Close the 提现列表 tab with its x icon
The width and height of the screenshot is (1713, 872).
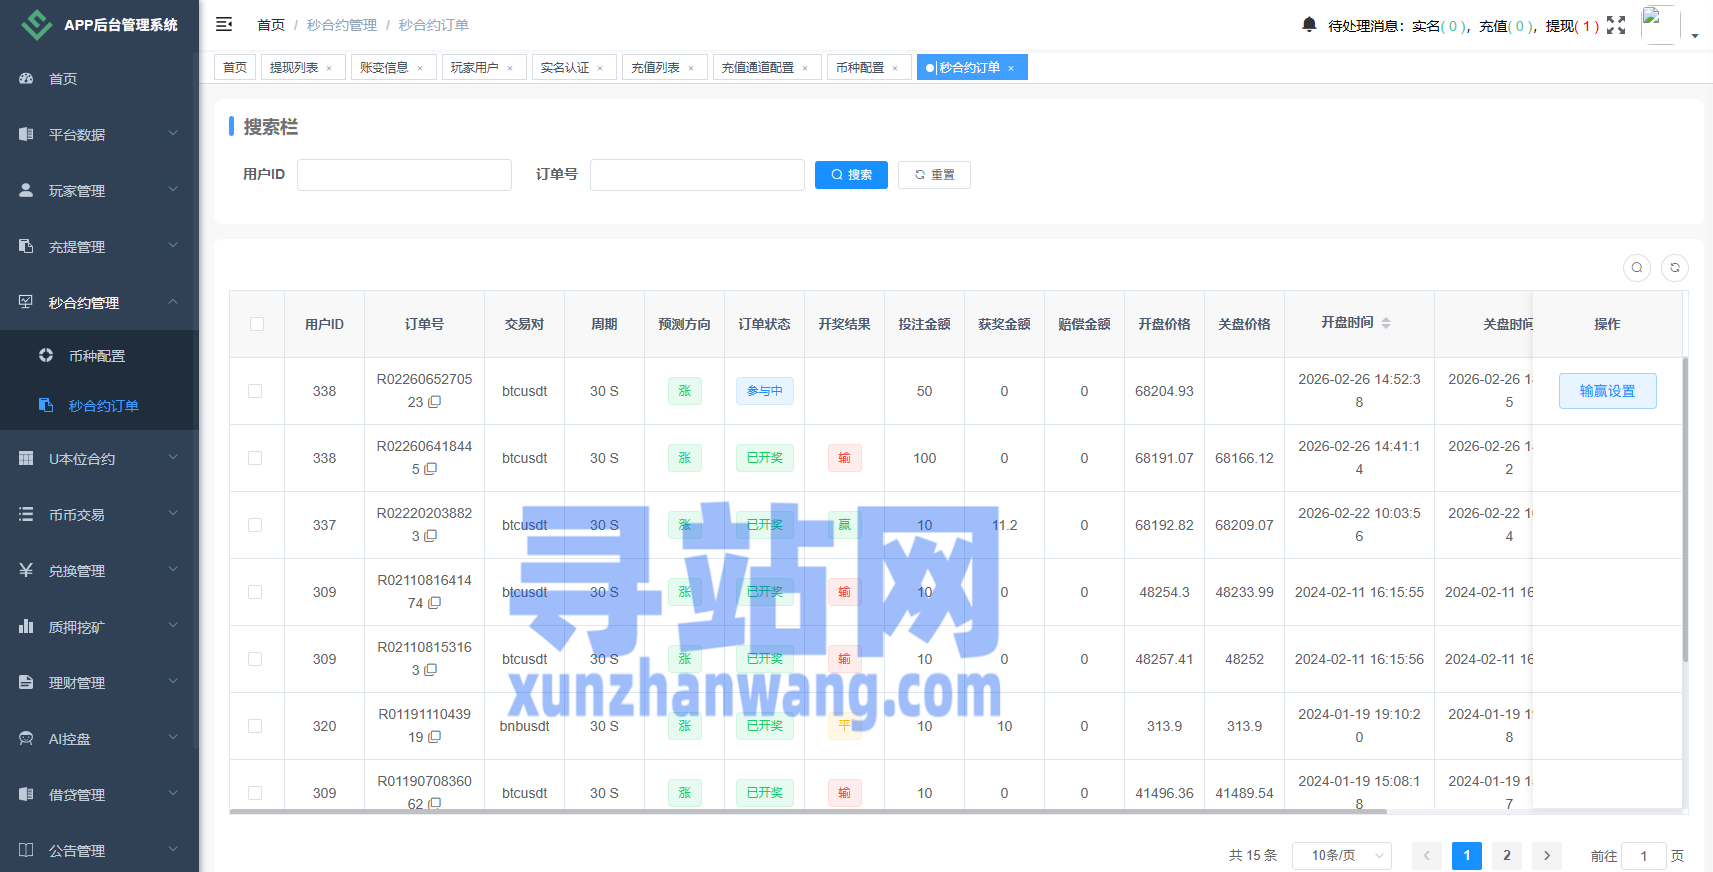(329, 68)
